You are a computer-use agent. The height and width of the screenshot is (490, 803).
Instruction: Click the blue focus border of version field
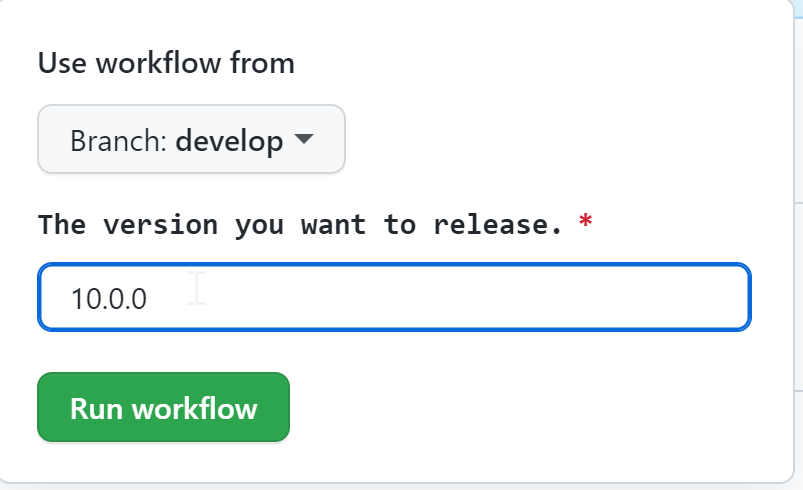394,265
